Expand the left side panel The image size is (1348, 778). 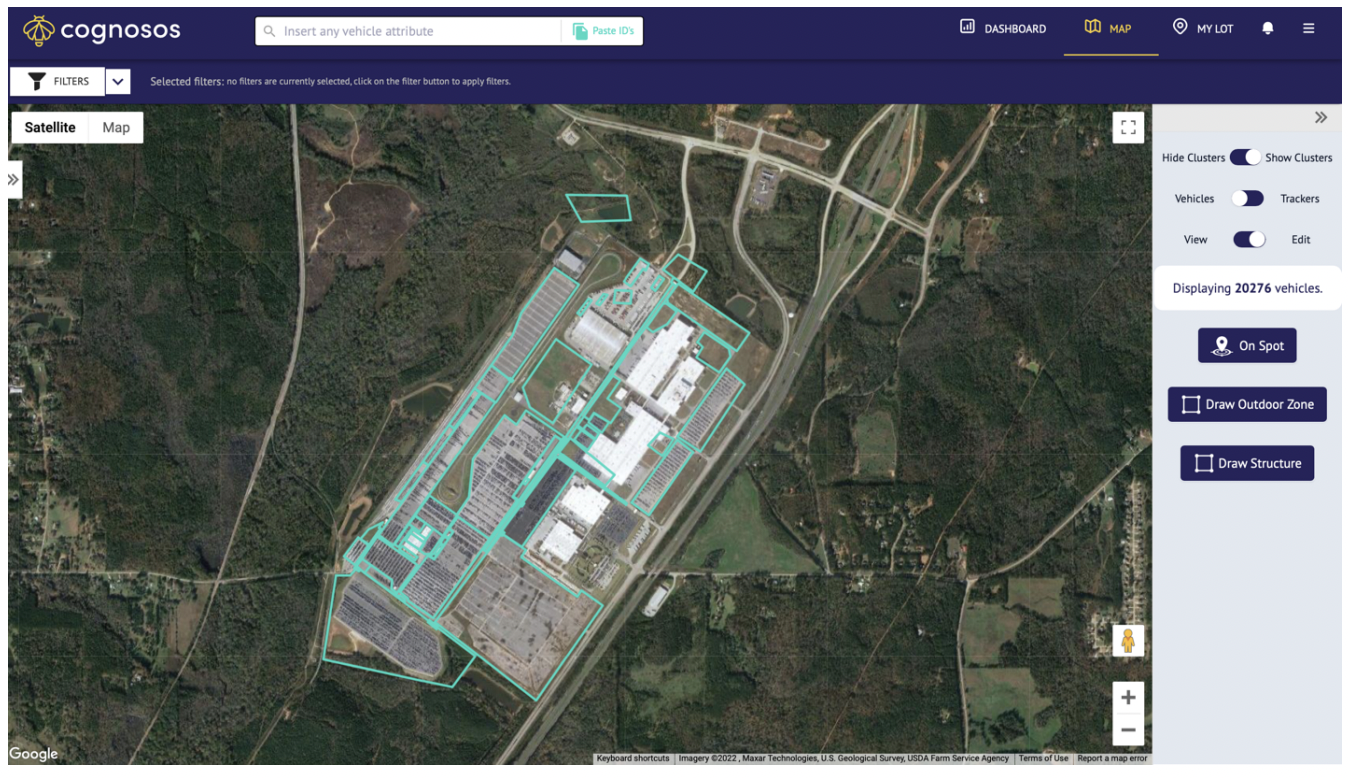click(14, 180)
